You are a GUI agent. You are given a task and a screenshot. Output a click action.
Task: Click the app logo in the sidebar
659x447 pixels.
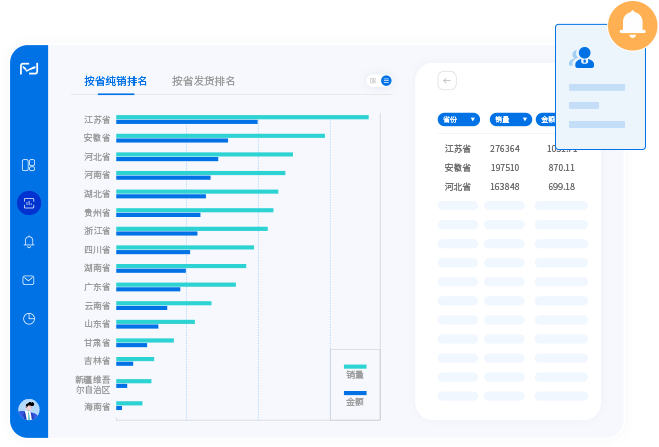(29, 69)
